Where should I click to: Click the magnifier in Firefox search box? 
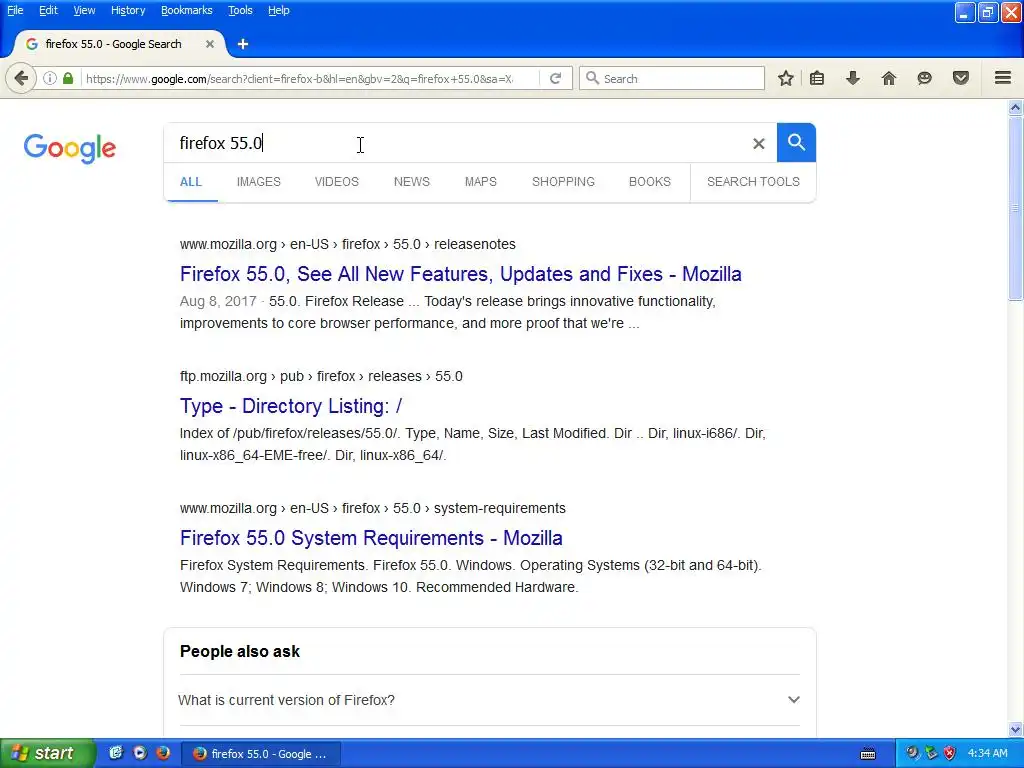pyautogui.click(x=592, y=78)
